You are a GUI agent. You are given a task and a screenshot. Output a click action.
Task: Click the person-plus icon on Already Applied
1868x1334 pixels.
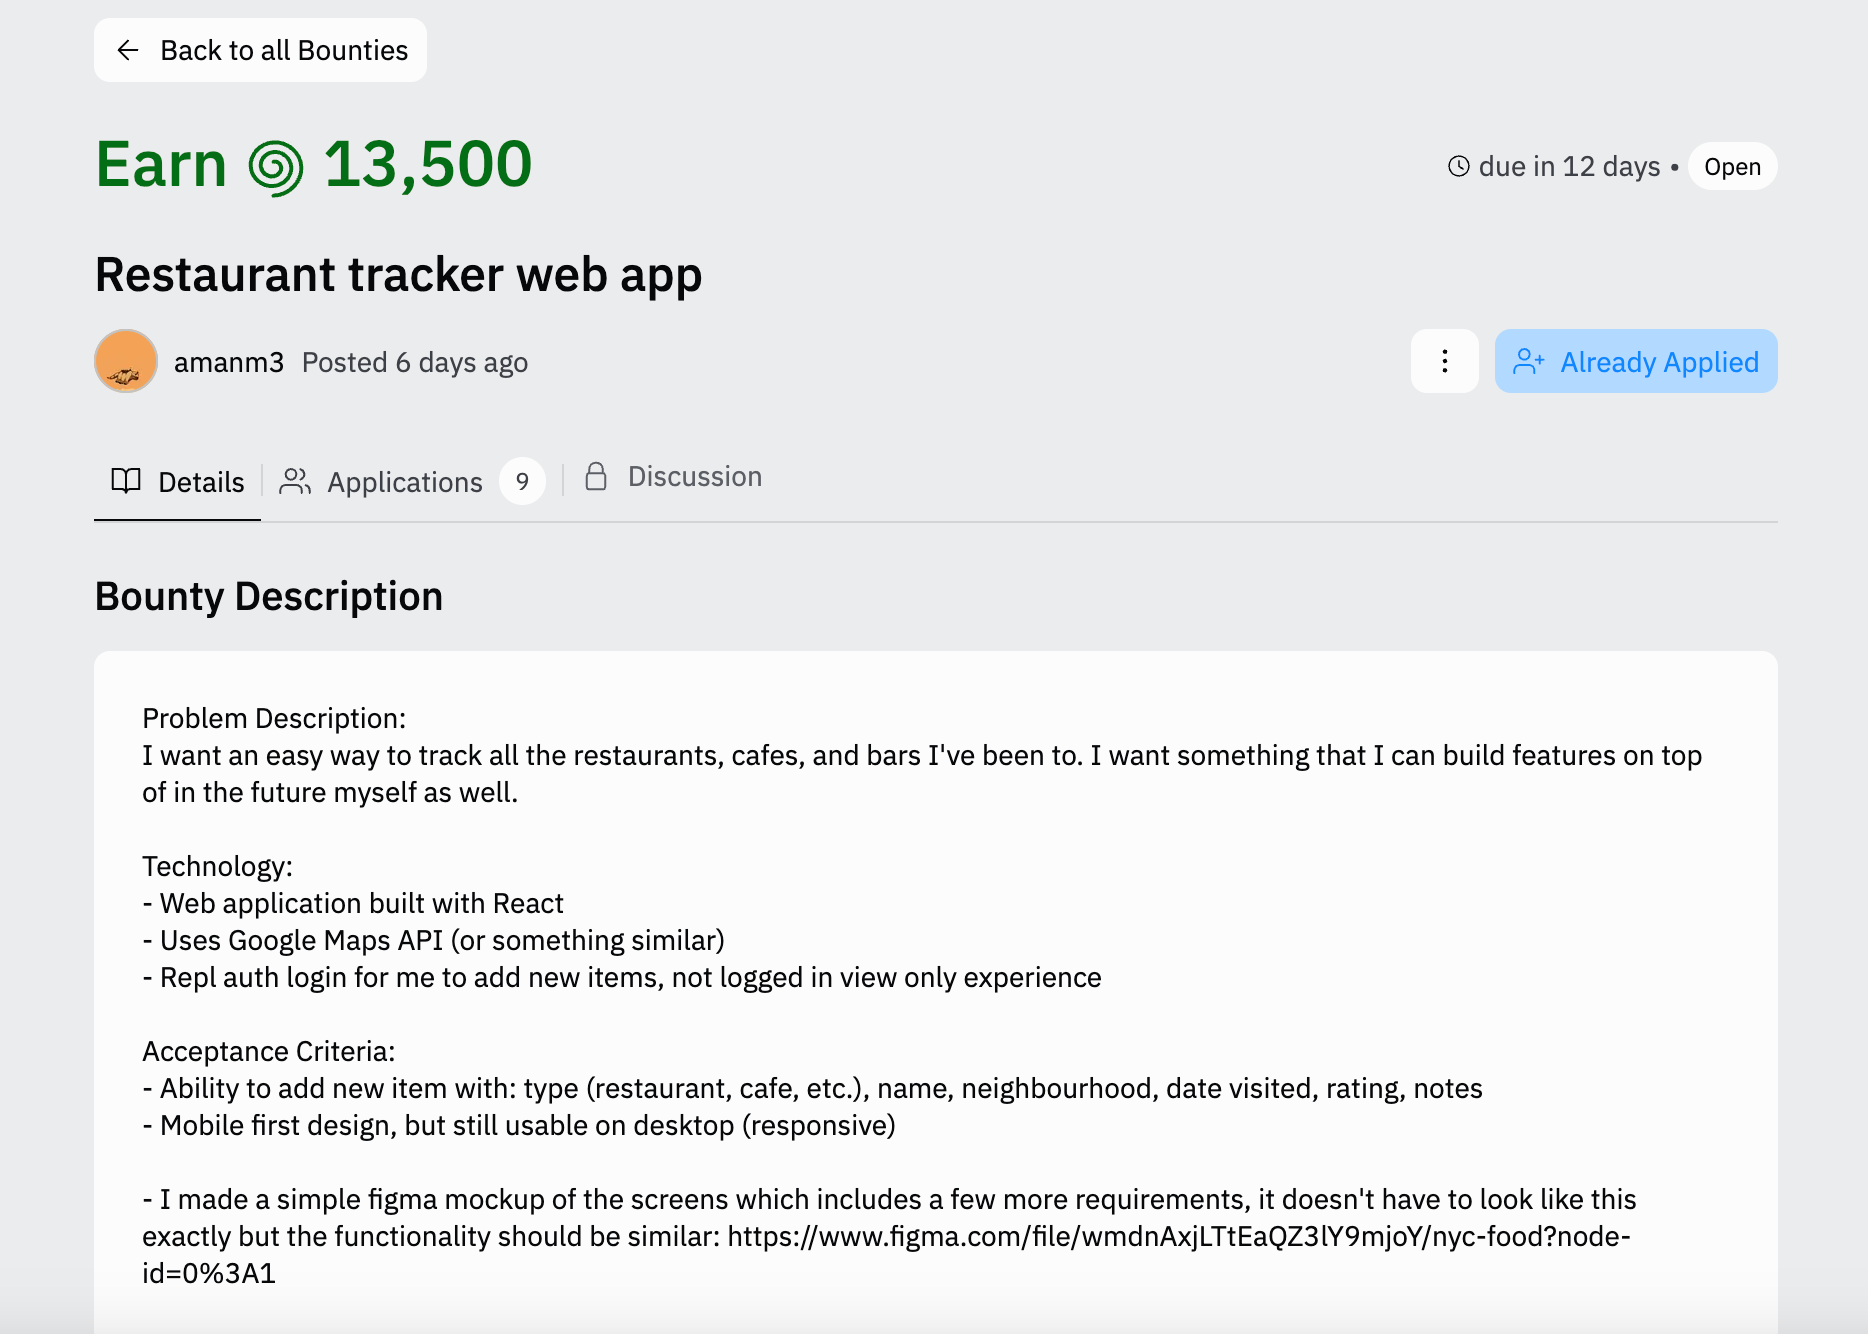tap(1528, 361)
